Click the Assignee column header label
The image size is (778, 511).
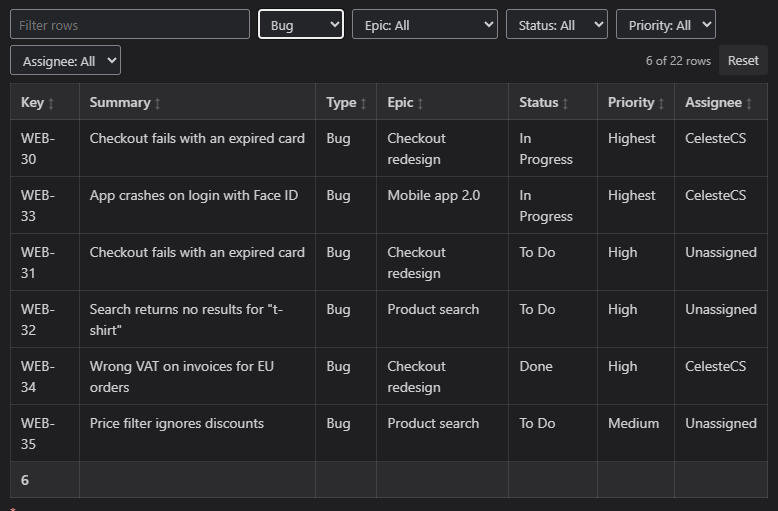[x=713, y=102]
